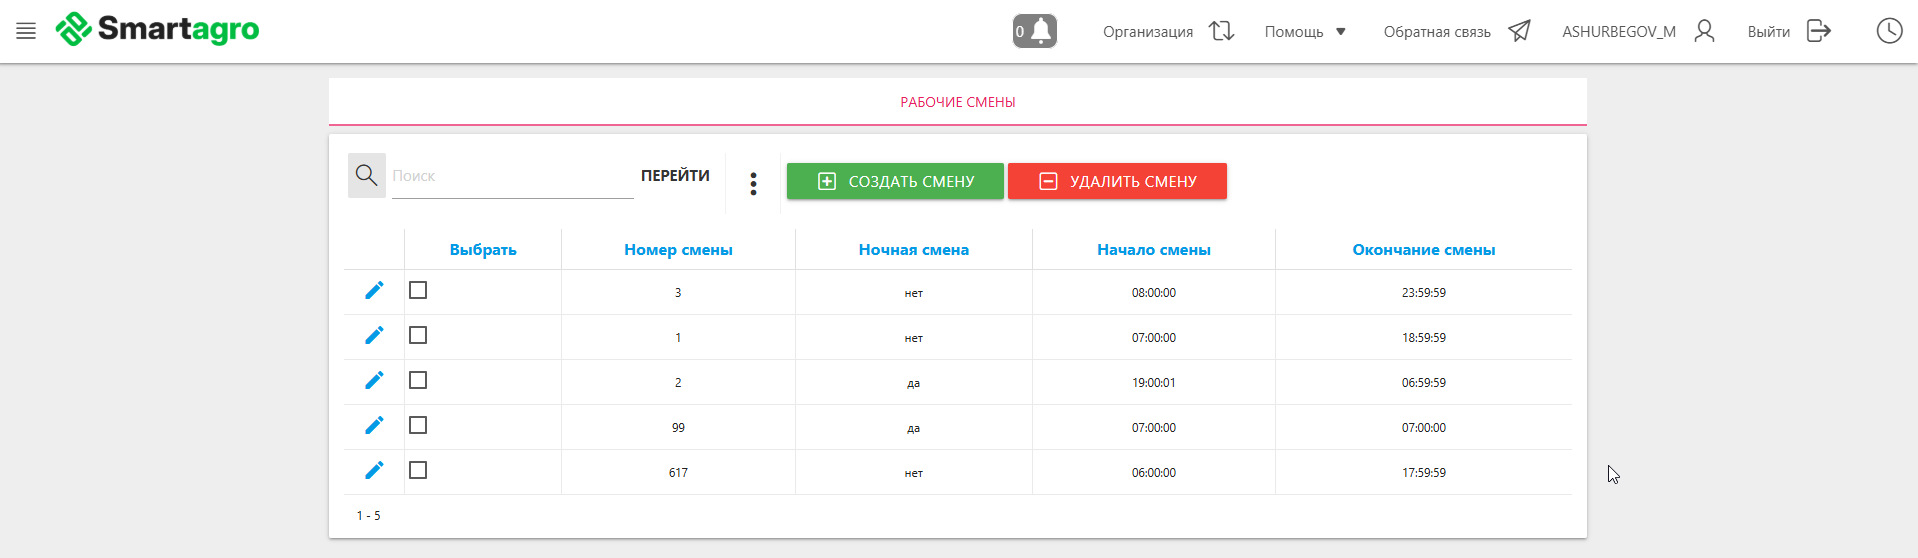Edit shift number 3 with pencil icon
Screen dimensions: 1918x558
coord(374,291)
